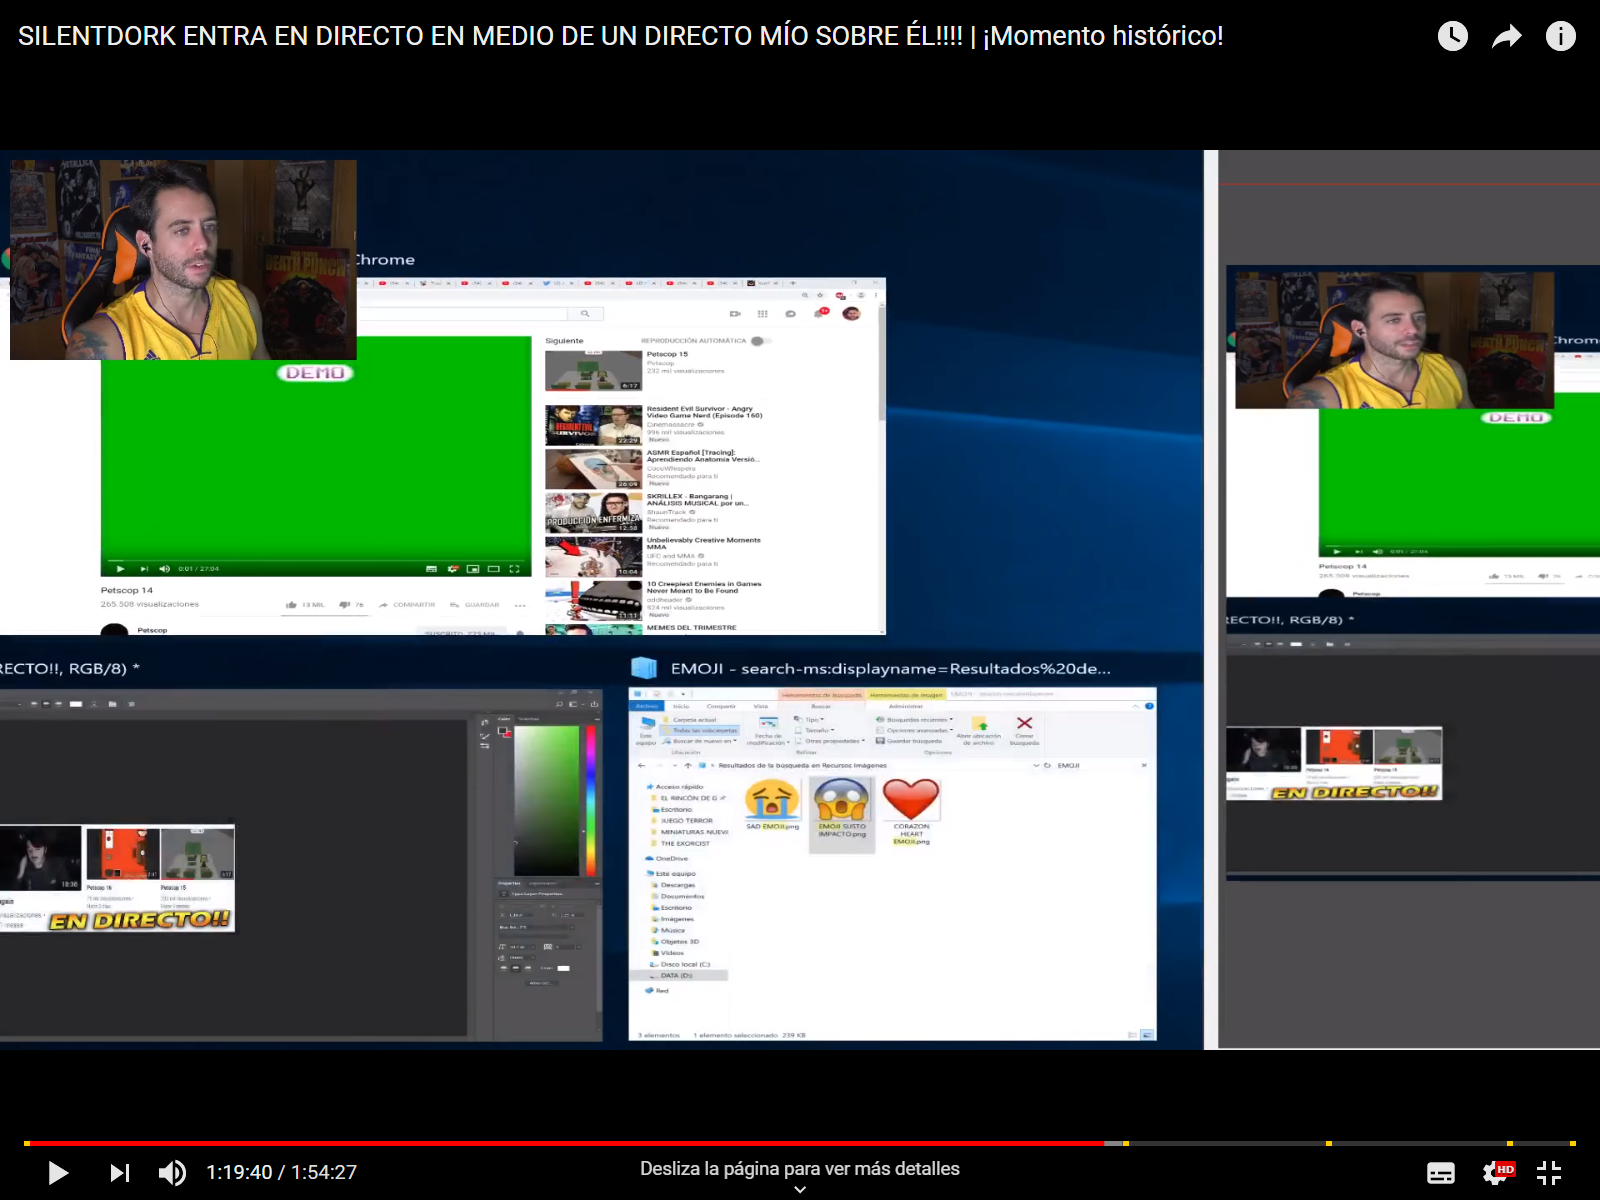Open the HD settings gear
Image resolution: width=1600 pixels, height=1200 pixels.
[x=1496, y=1172]
